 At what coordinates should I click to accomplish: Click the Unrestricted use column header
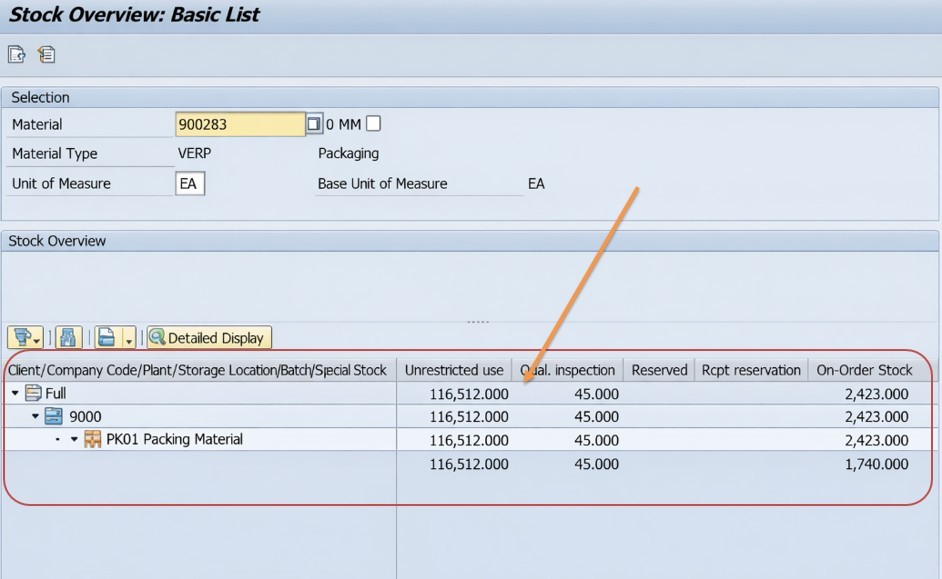[x=454, y=370]
